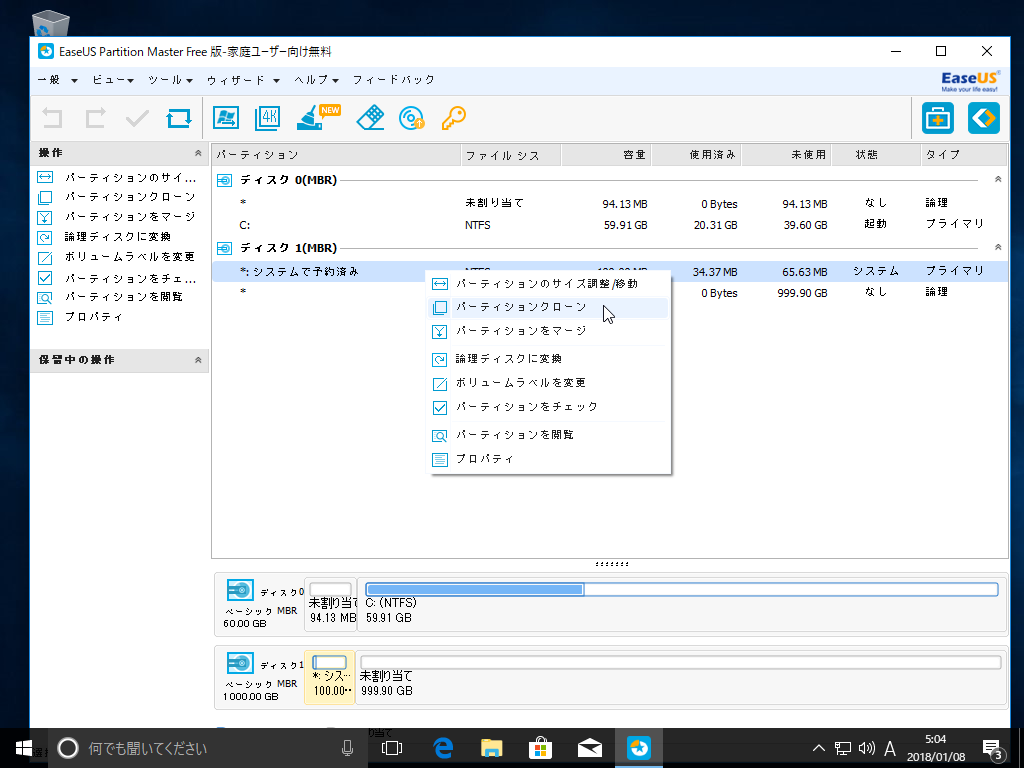
Task: Click the ファイルシス column header
Action: coord(511,155)
